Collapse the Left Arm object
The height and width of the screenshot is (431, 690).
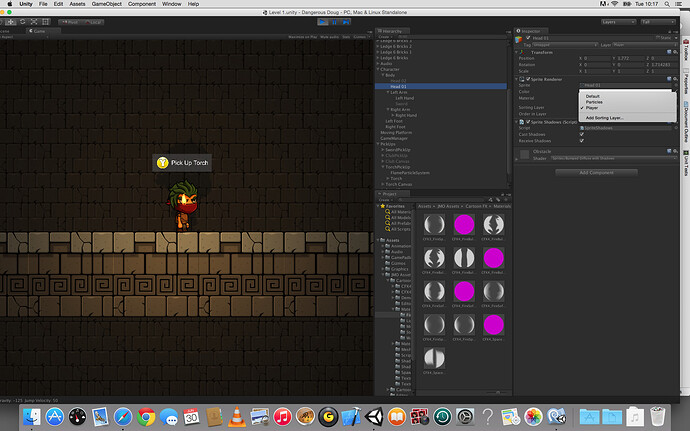coord(388,92)
